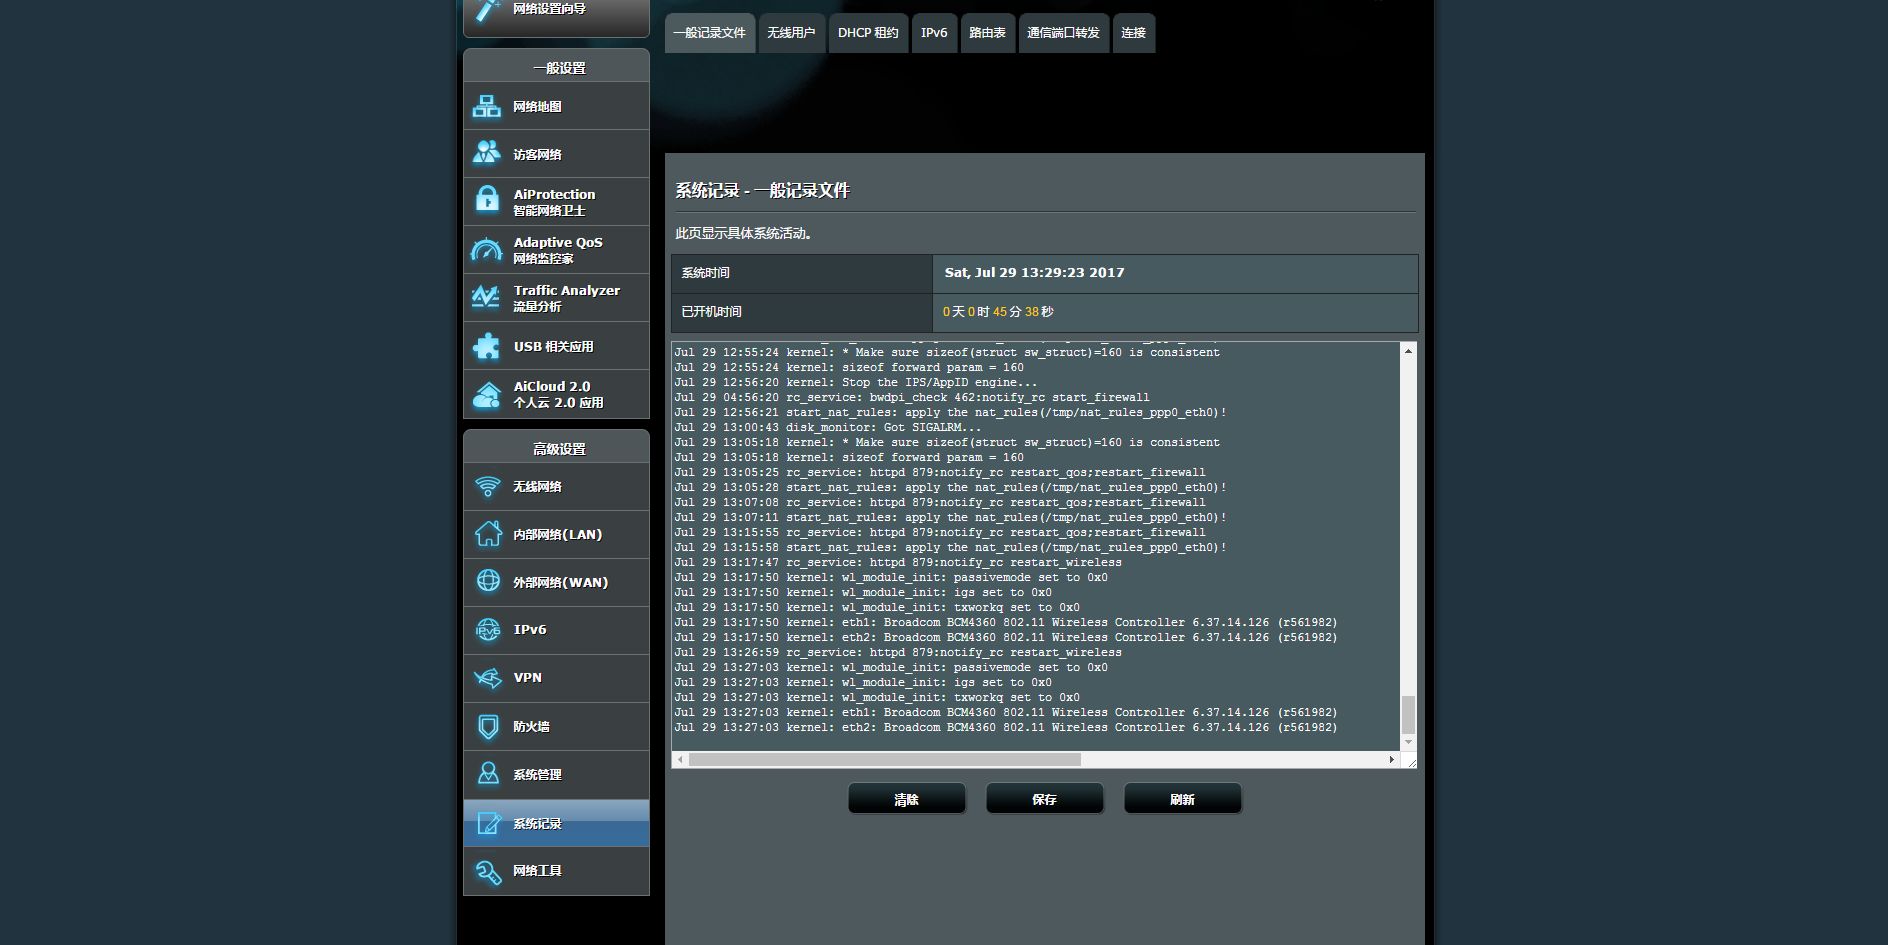1888x945 pixels.
Task: Switch to the 一般记录文件 tab
Action: (709, 33)
